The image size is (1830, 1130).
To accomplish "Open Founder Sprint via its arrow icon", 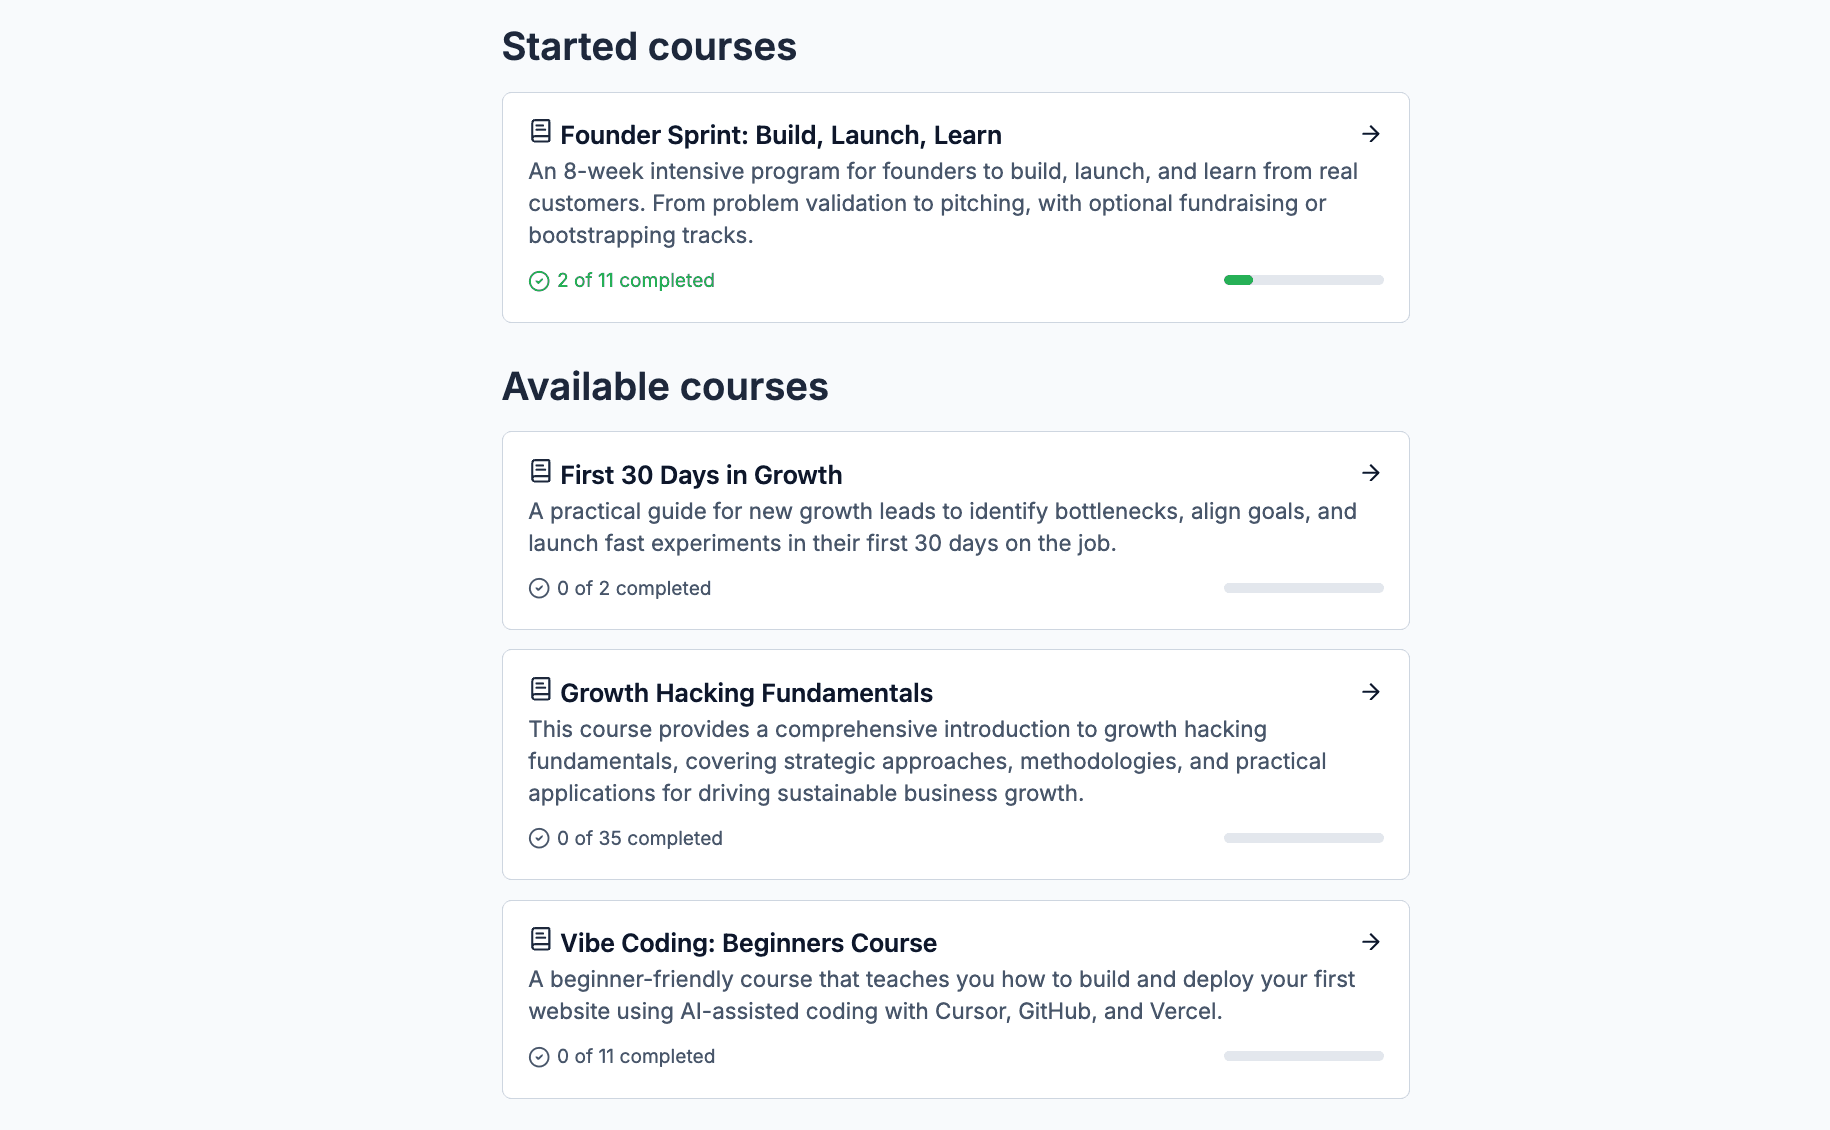I will pos(1371,133).
